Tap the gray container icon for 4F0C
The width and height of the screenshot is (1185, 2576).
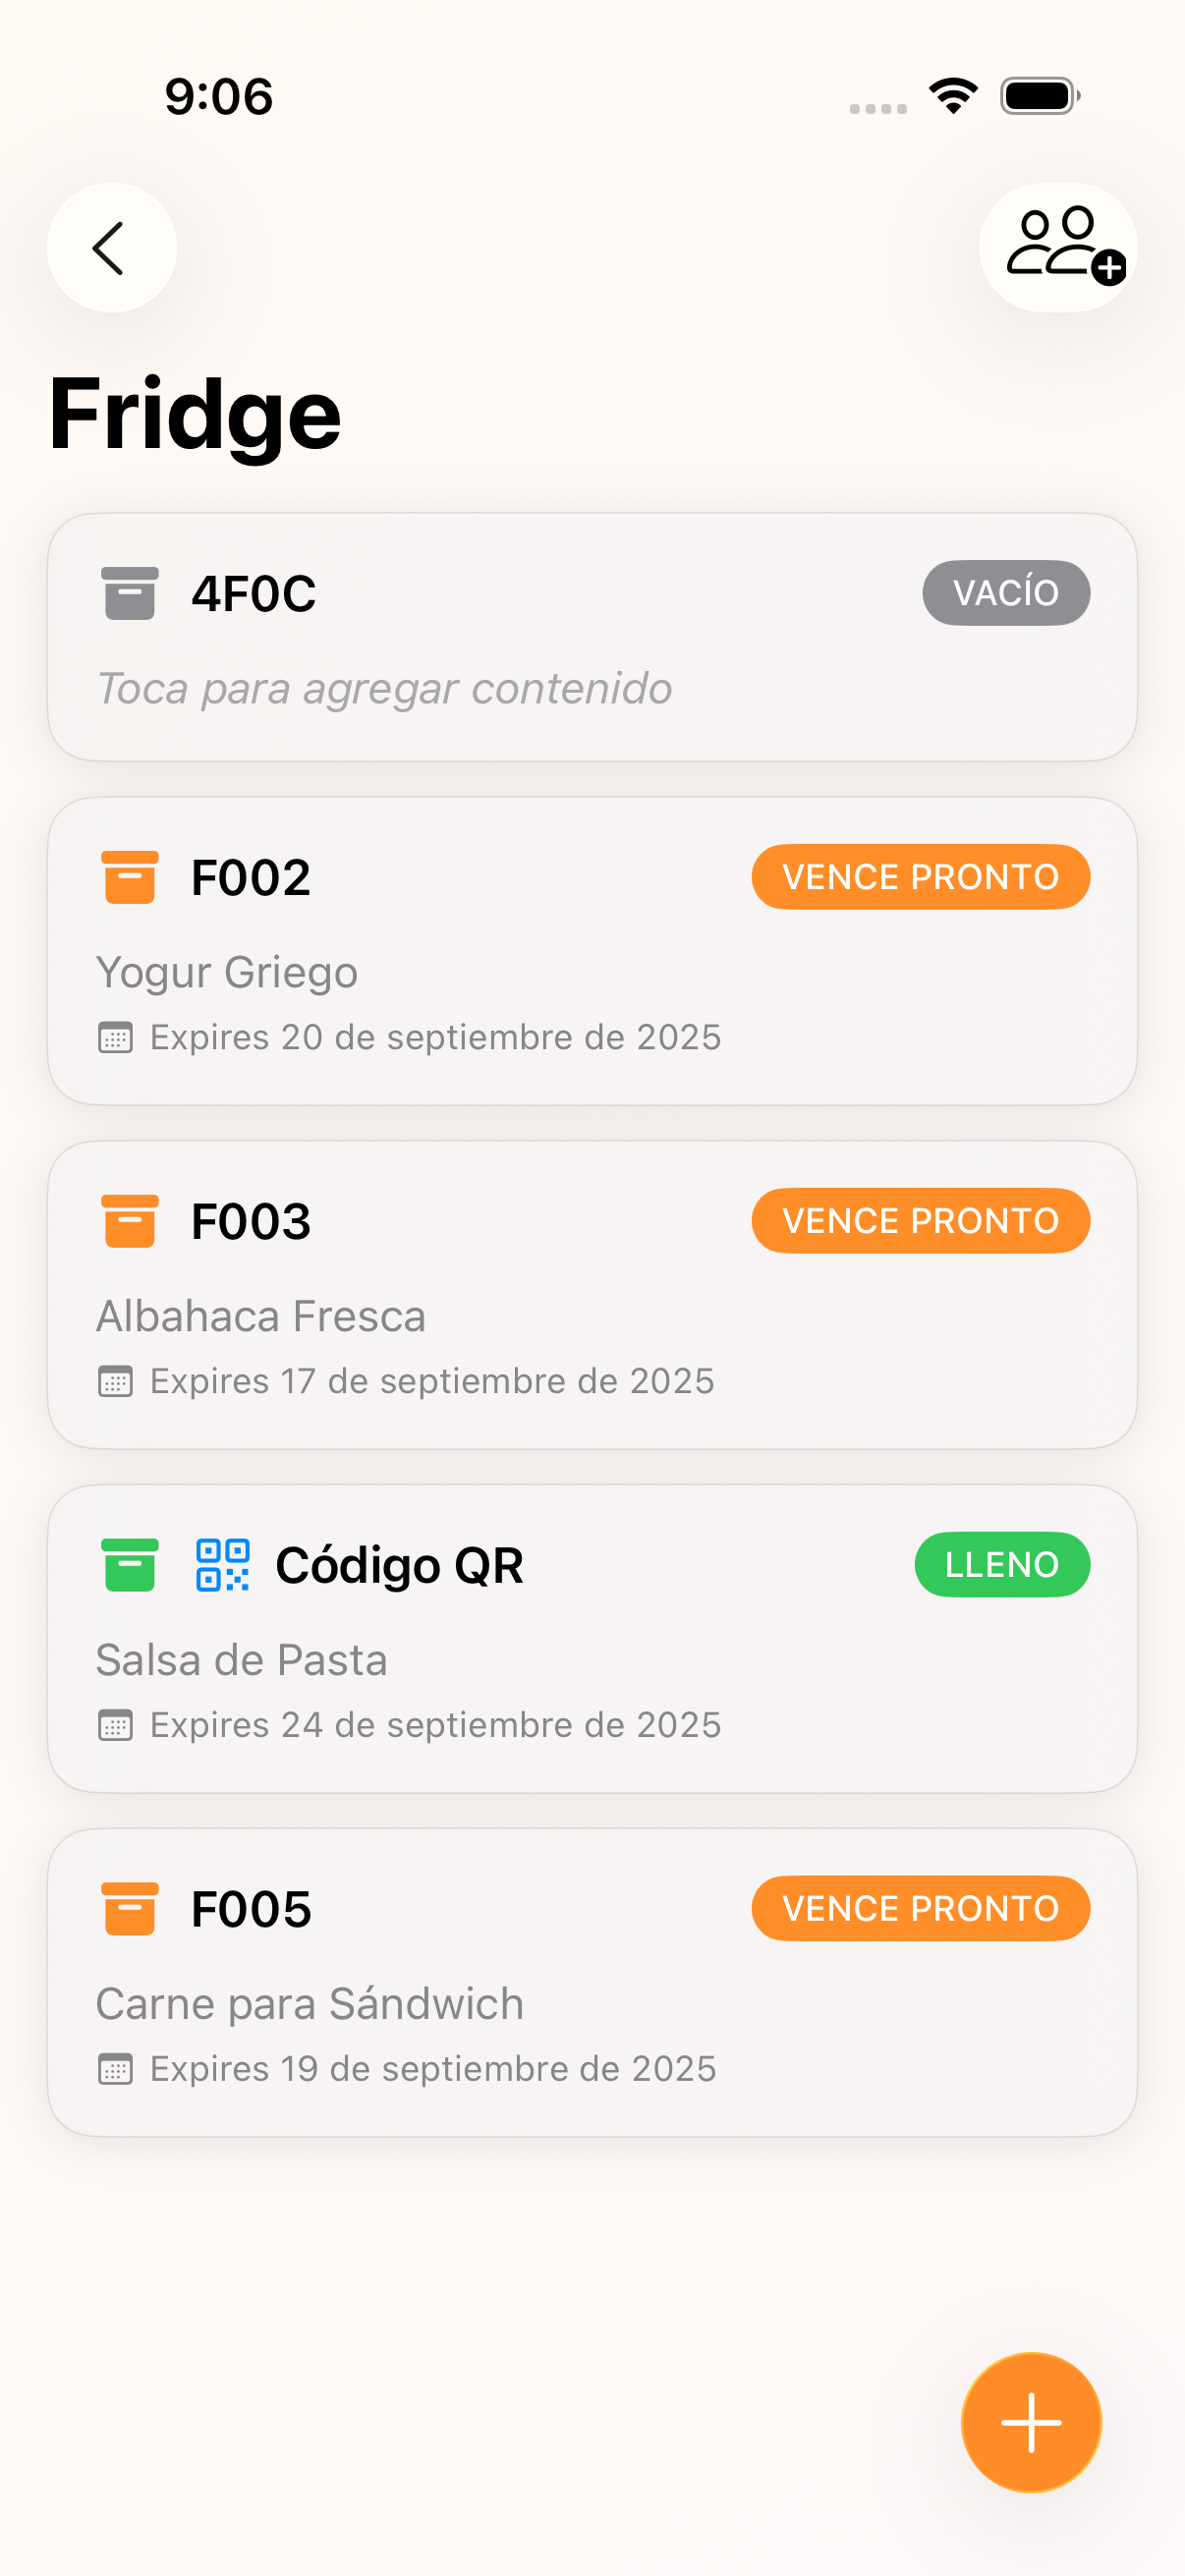pos(129,593)
